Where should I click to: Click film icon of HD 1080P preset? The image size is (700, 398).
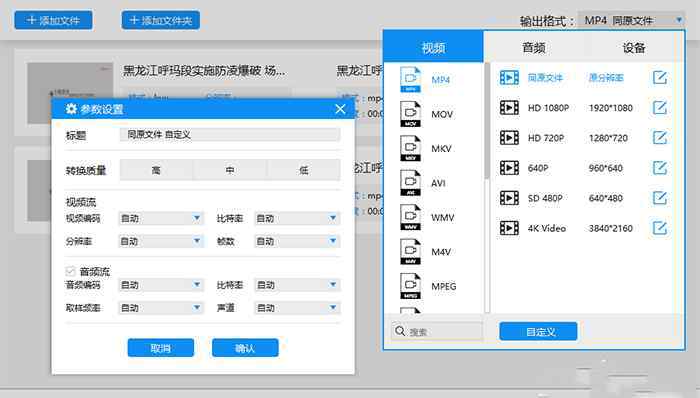coord(509,108)
